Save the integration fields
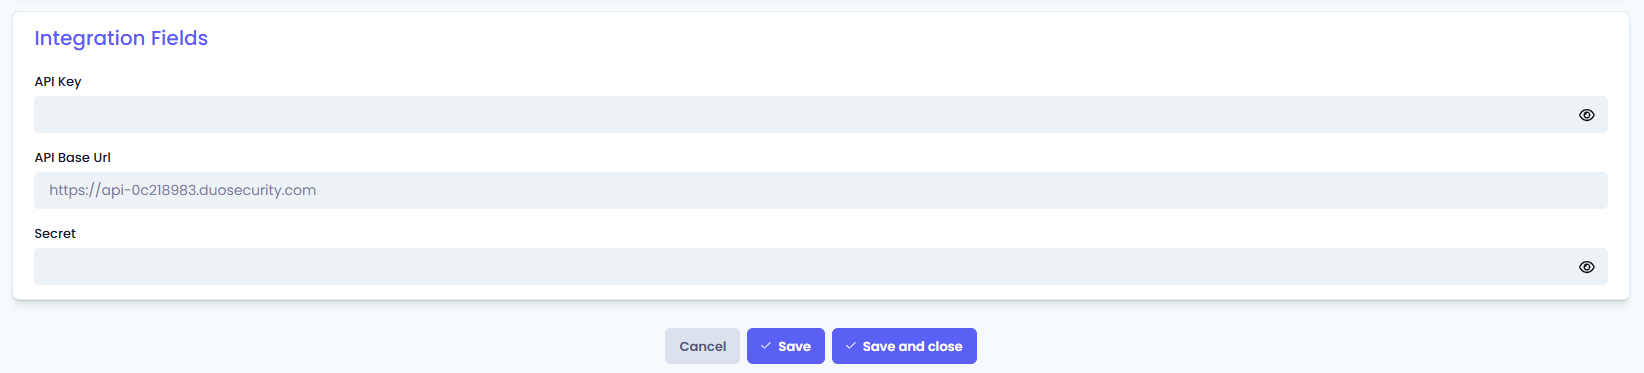Image resolution: width=1644 pixels, height=373 pixels. pos(786,346)
